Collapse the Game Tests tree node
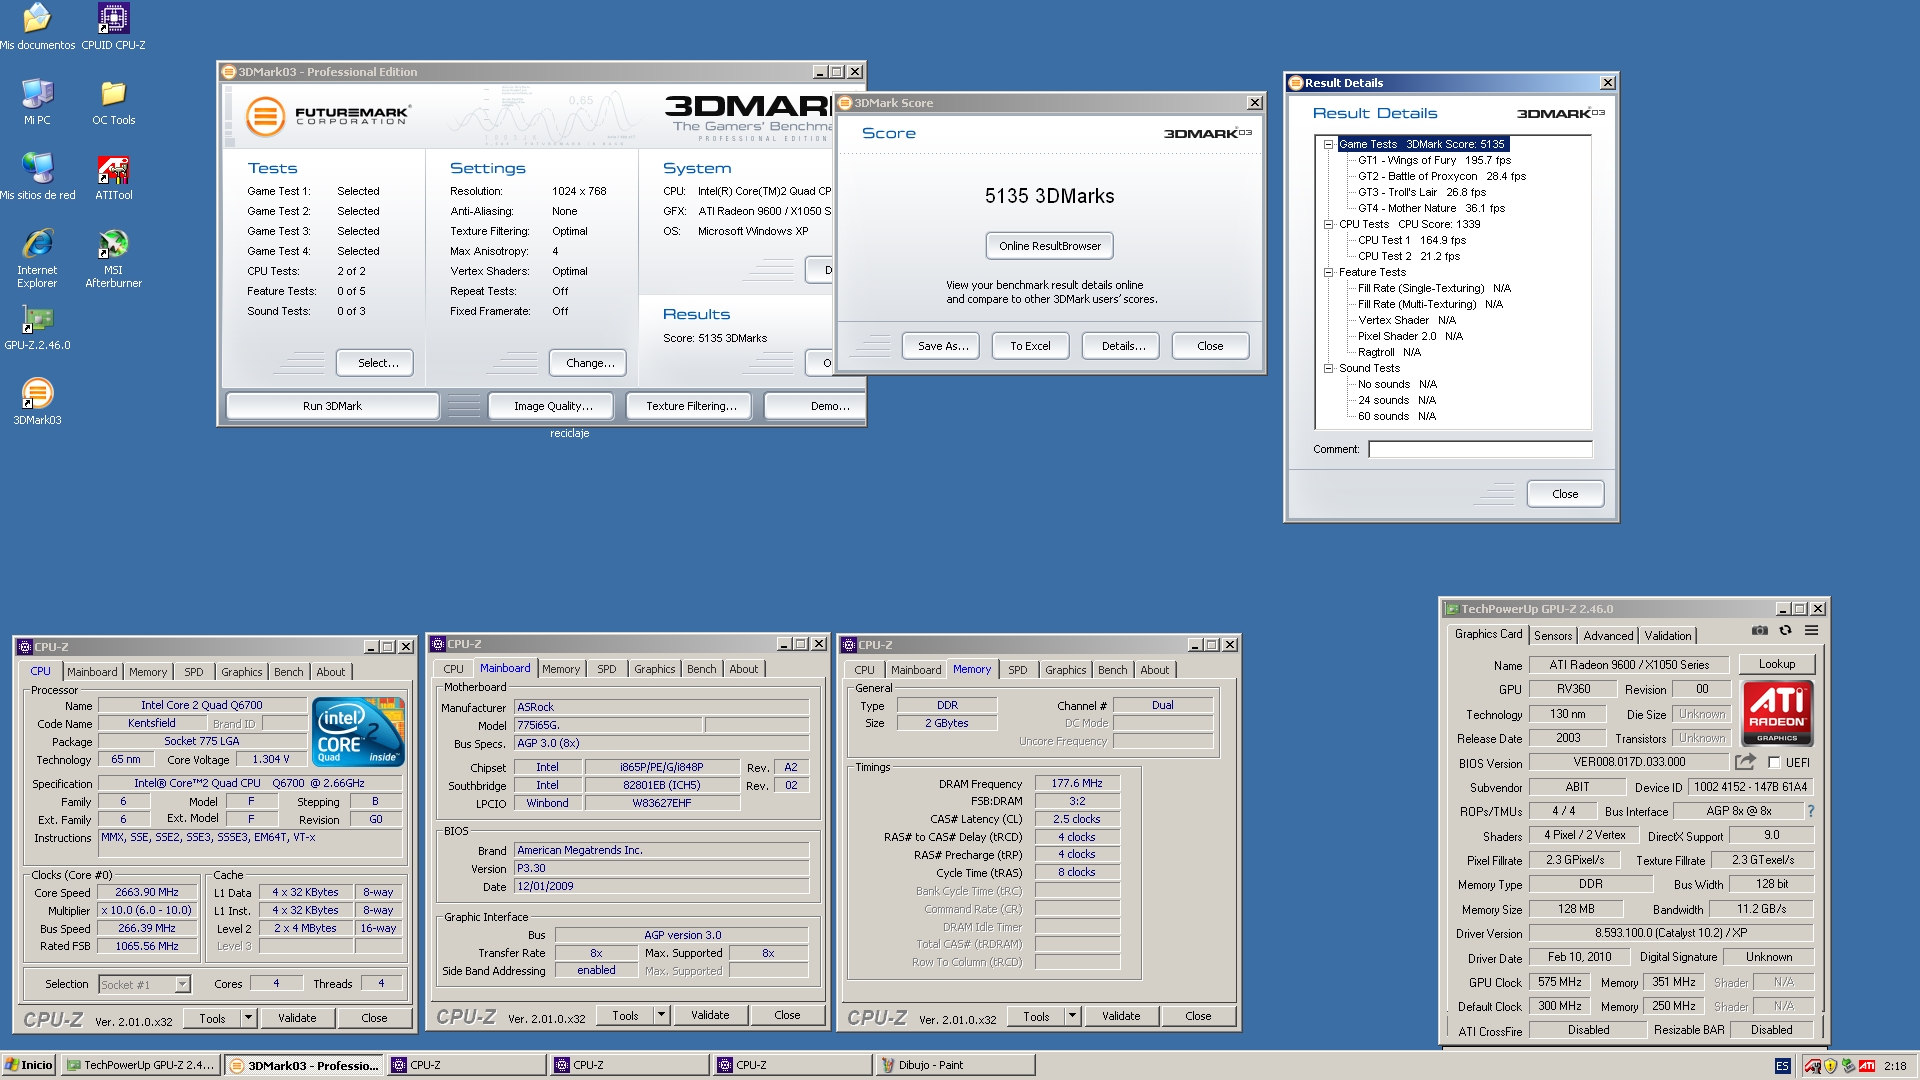This screenshot has width=1920, height=1080. click(1328, 144)
